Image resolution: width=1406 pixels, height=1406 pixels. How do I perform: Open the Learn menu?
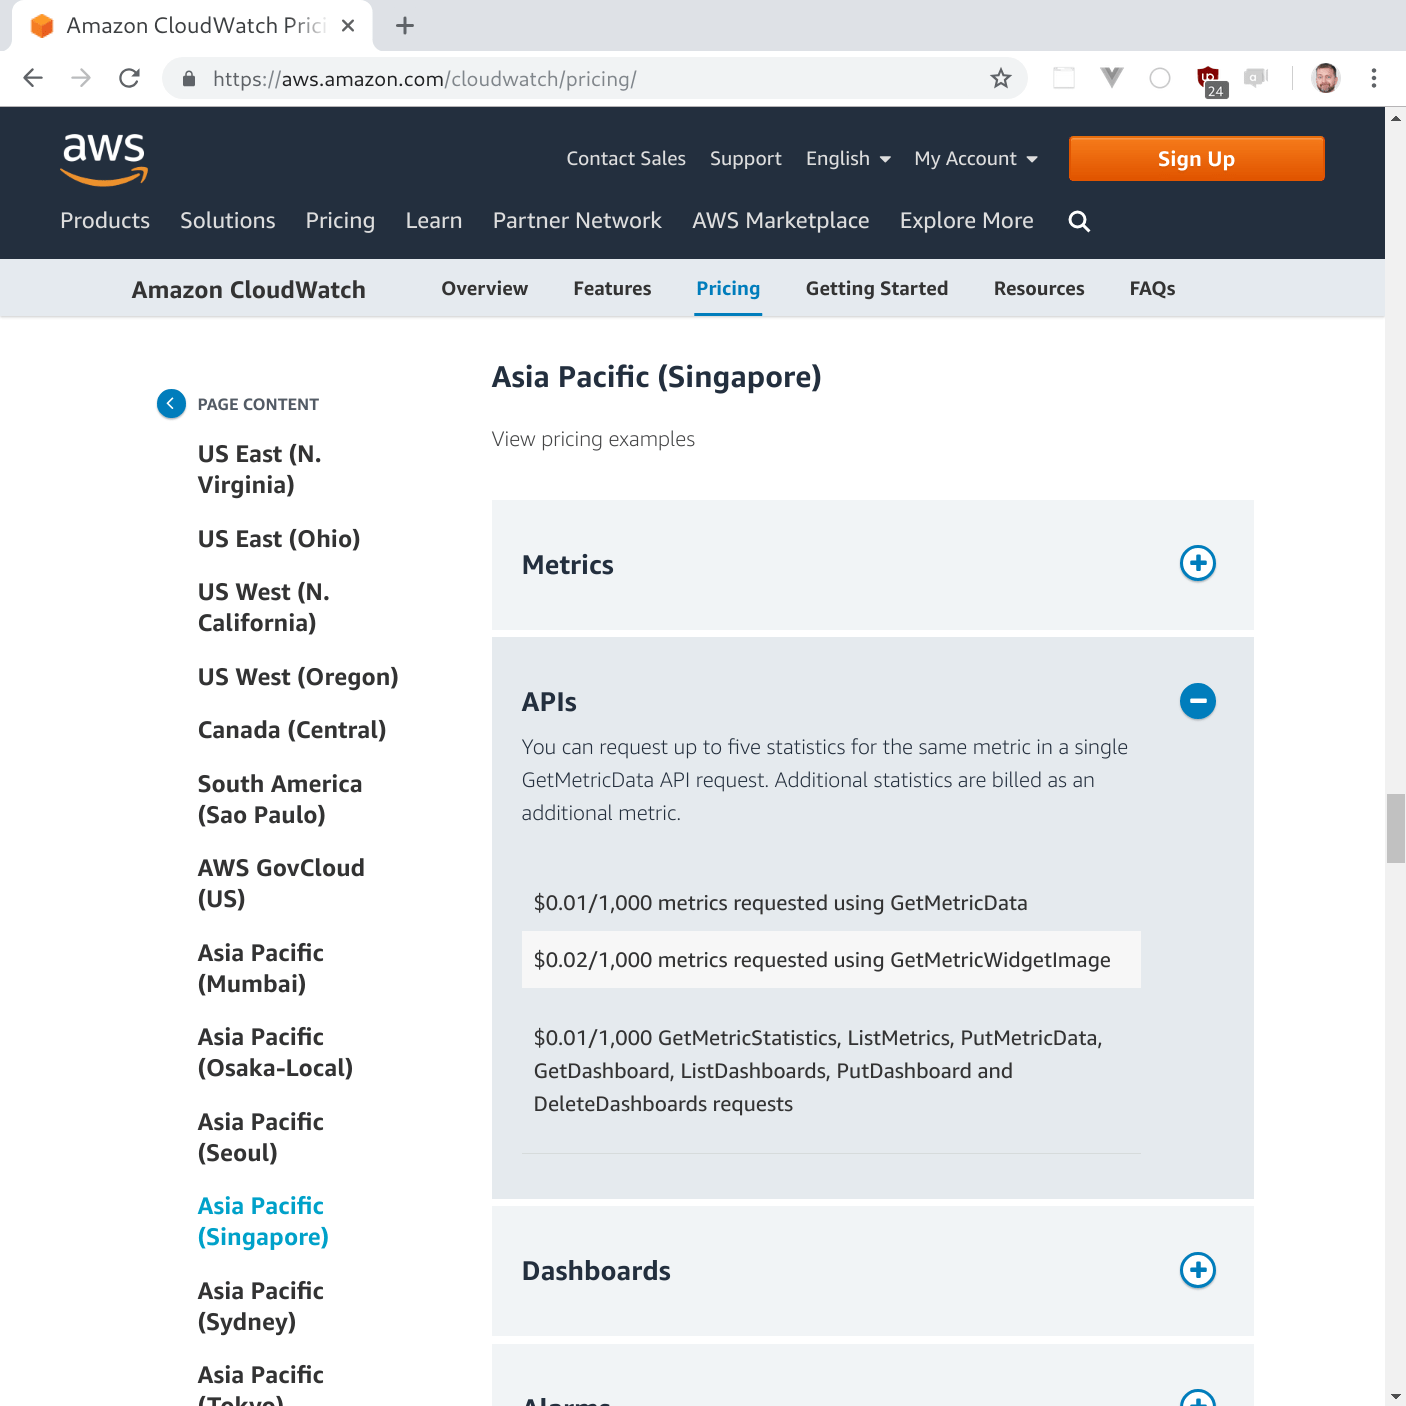(x=434, y=220)
